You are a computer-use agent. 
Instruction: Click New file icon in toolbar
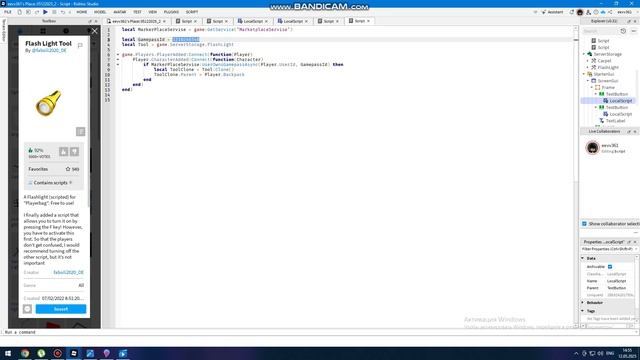pyautogui.click(x=19, y=12)
